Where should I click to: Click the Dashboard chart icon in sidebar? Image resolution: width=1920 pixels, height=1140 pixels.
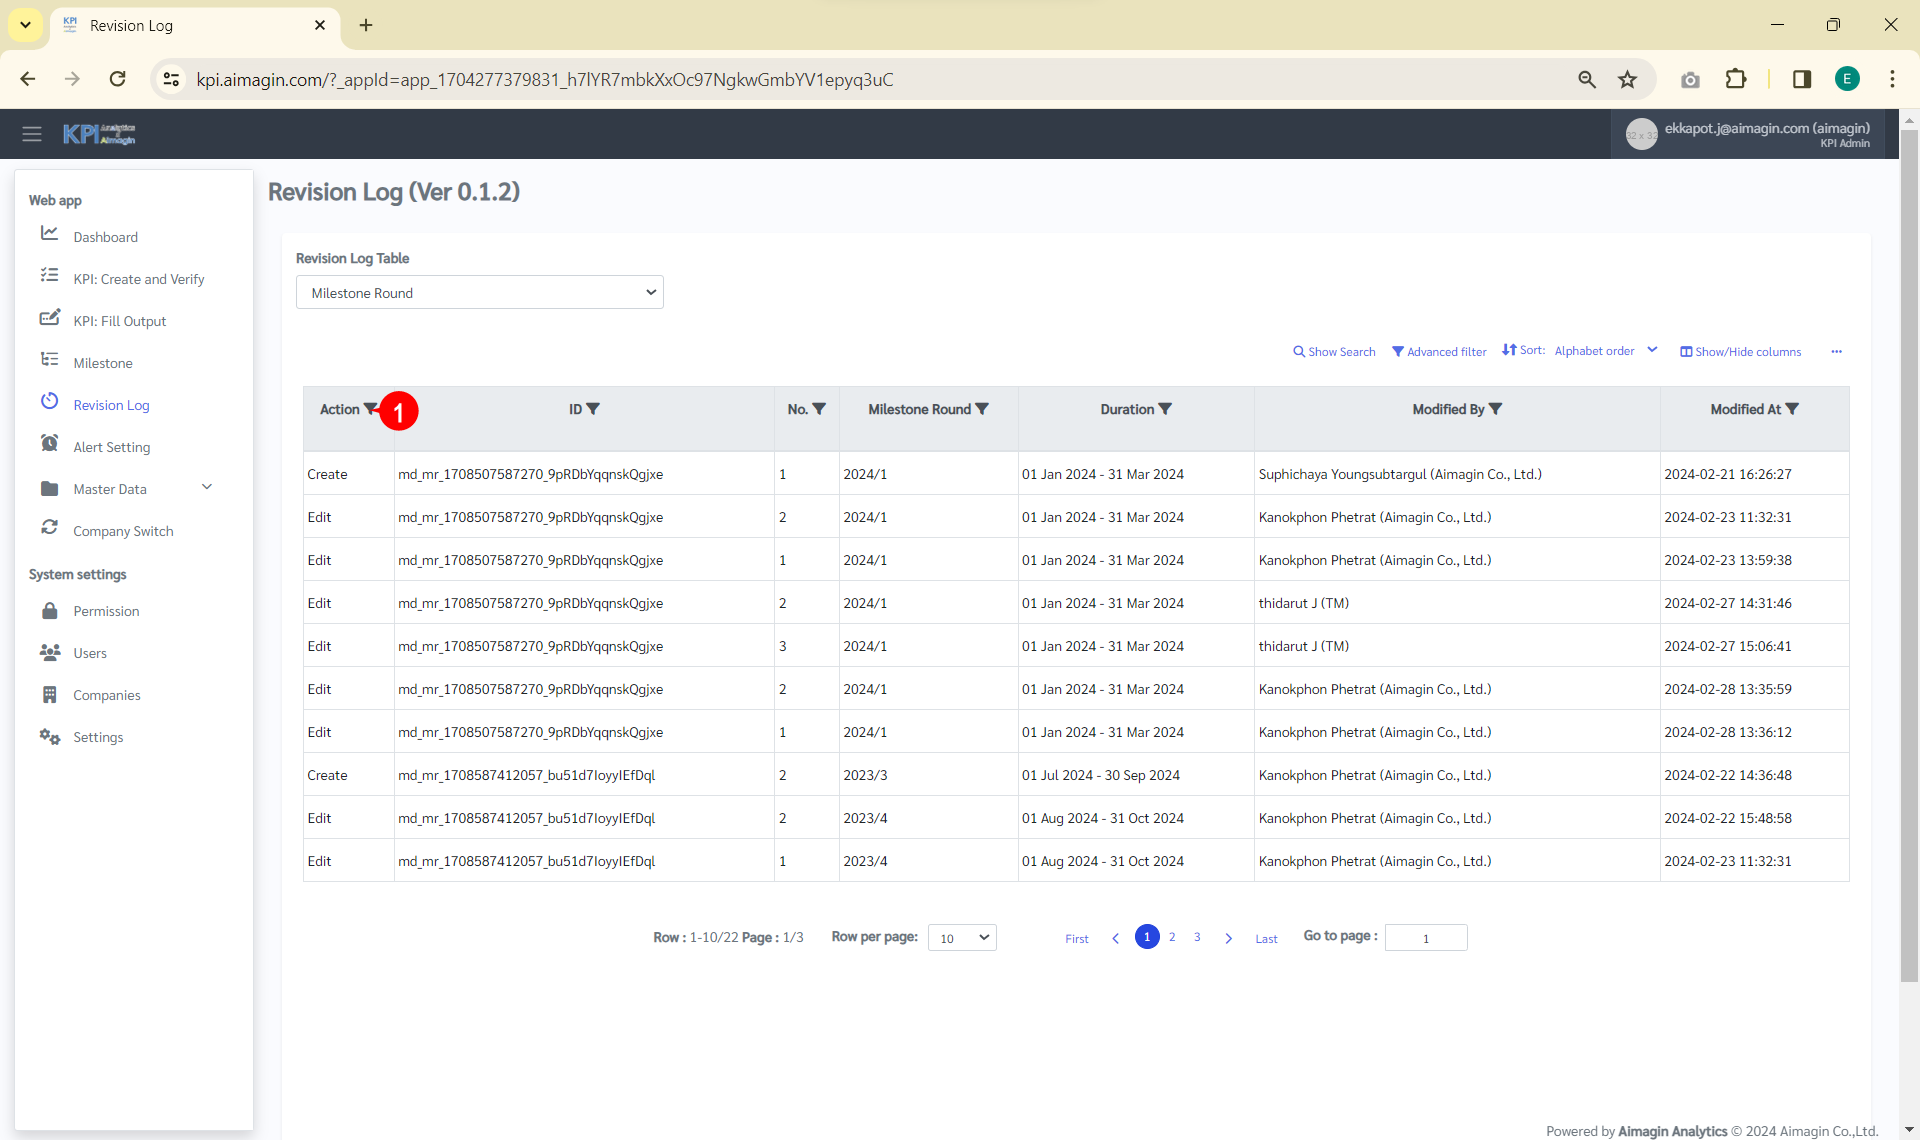49,234
